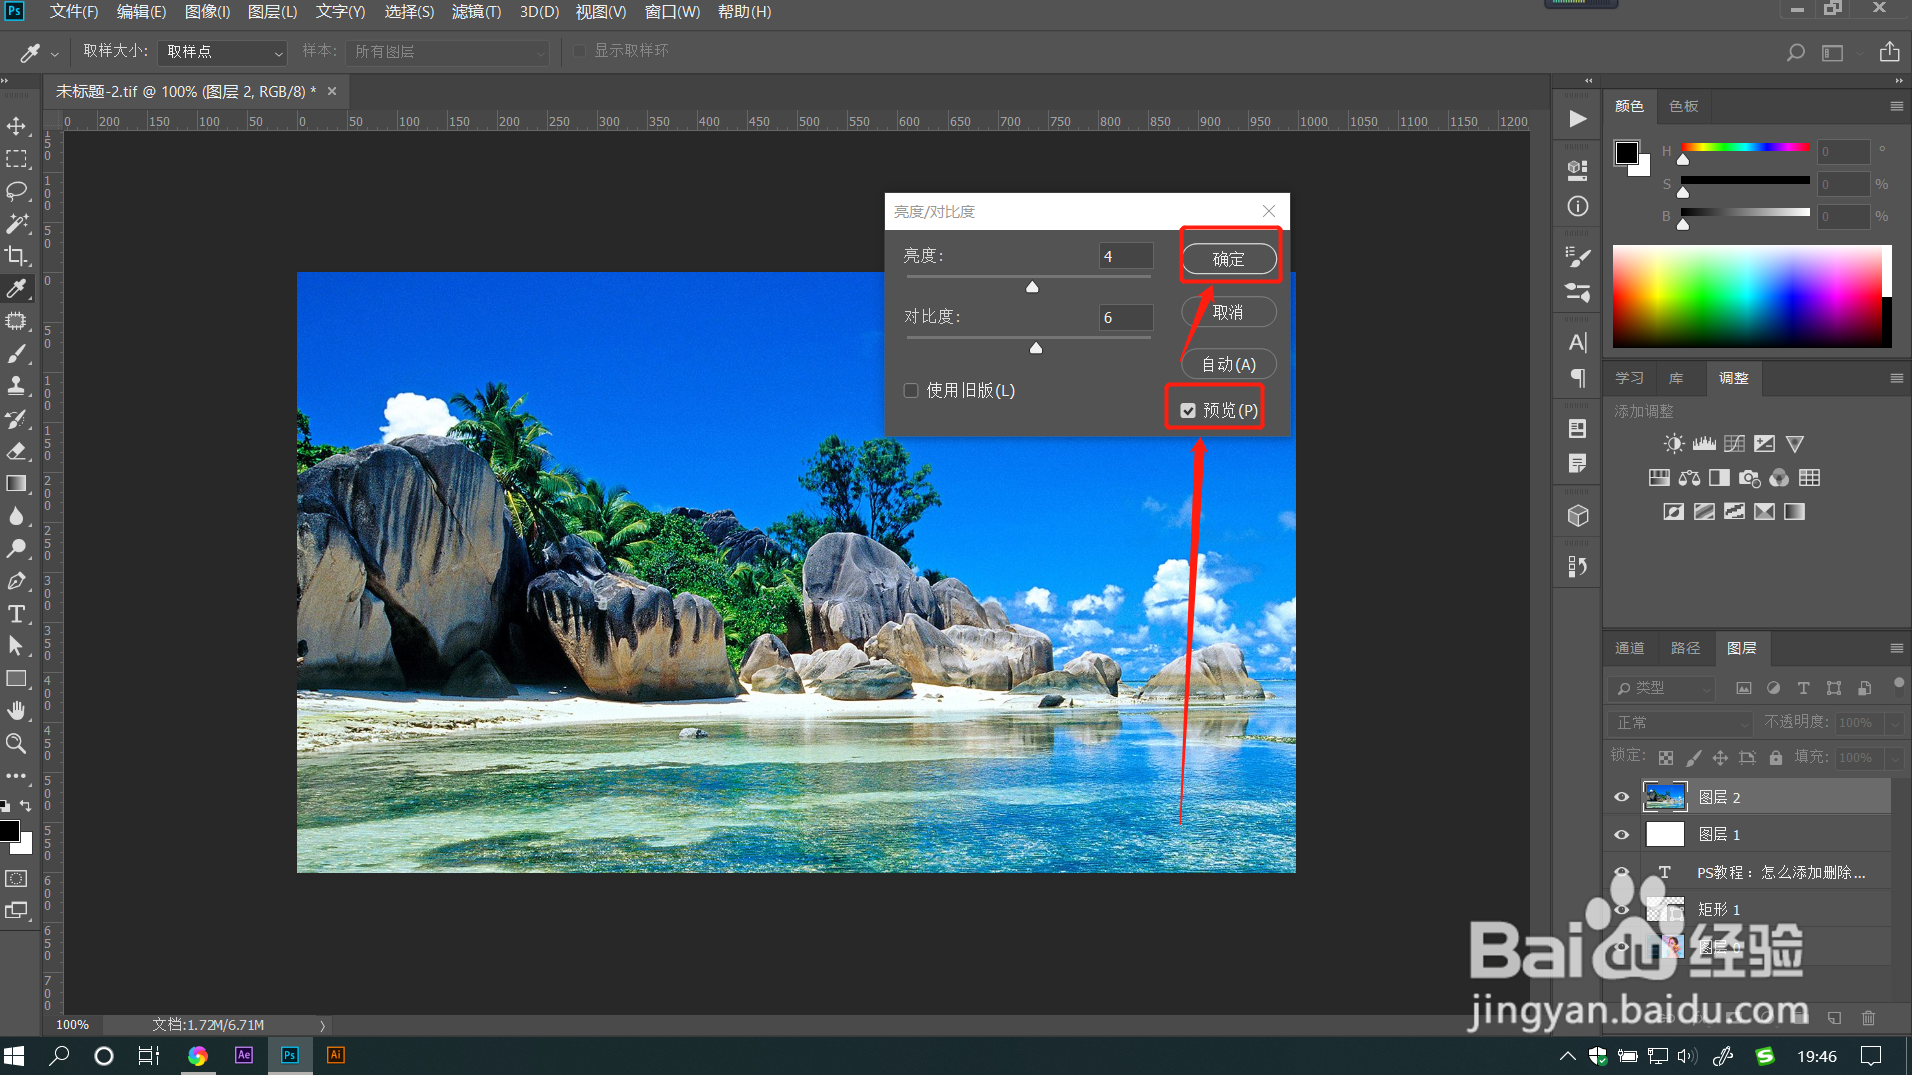Open the Opacity (不透明度) dropdown arrow
1912x1075 pixels.
(x=1894, y=723)
